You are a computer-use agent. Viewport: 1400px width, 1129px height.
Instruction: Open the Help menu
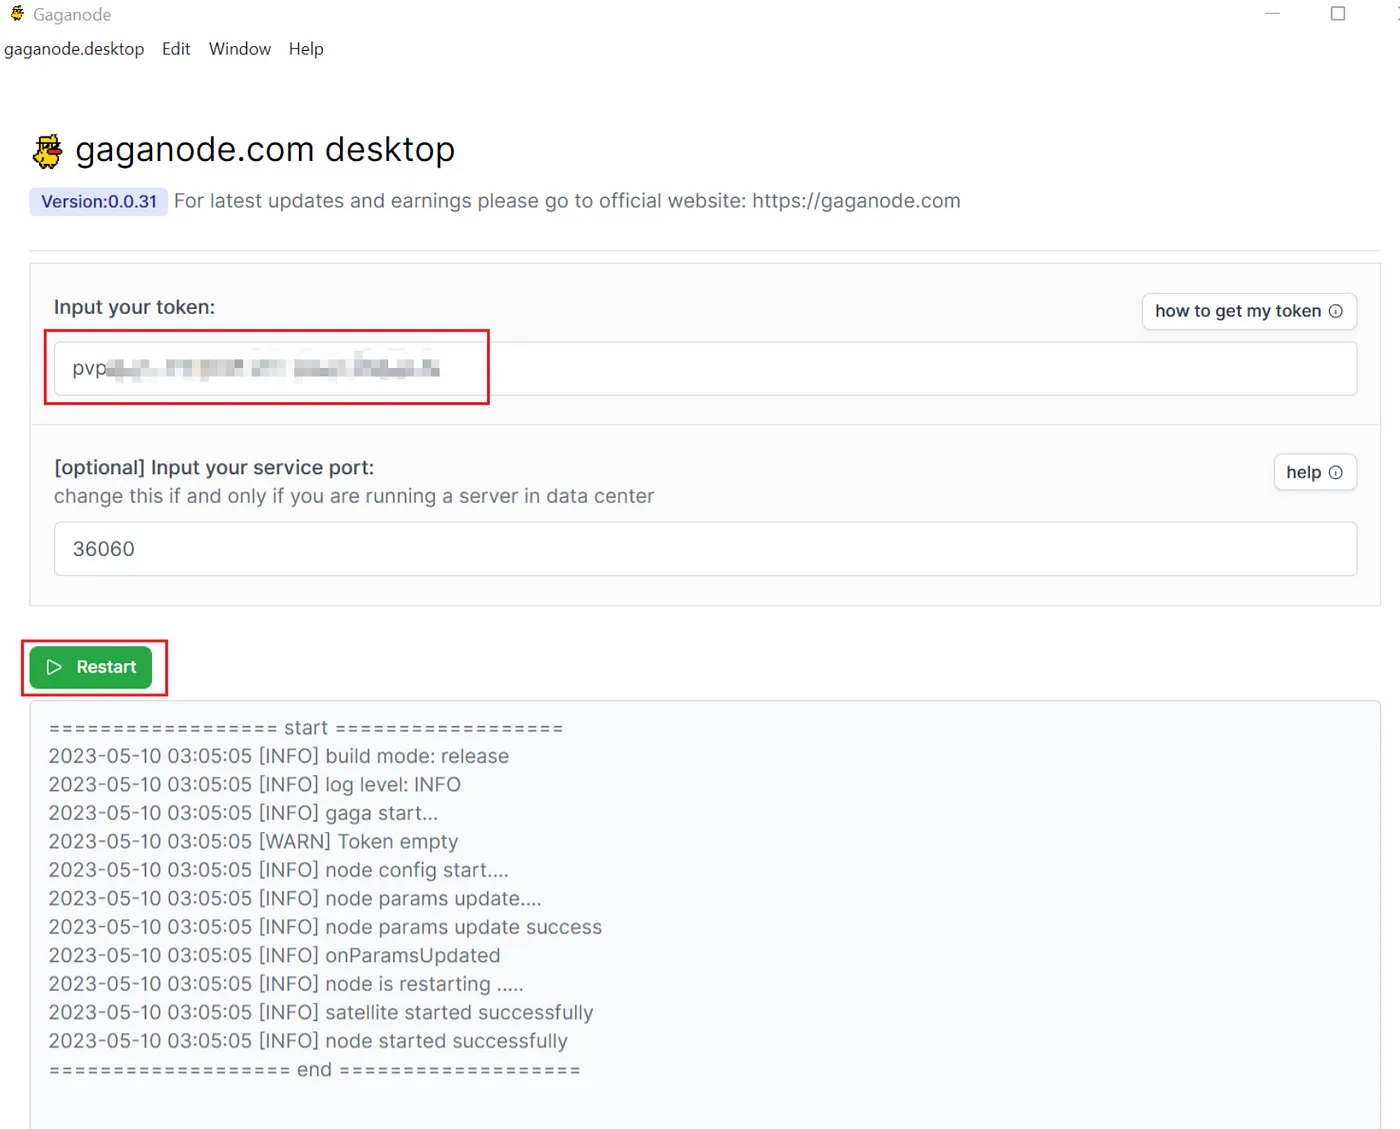306,49
